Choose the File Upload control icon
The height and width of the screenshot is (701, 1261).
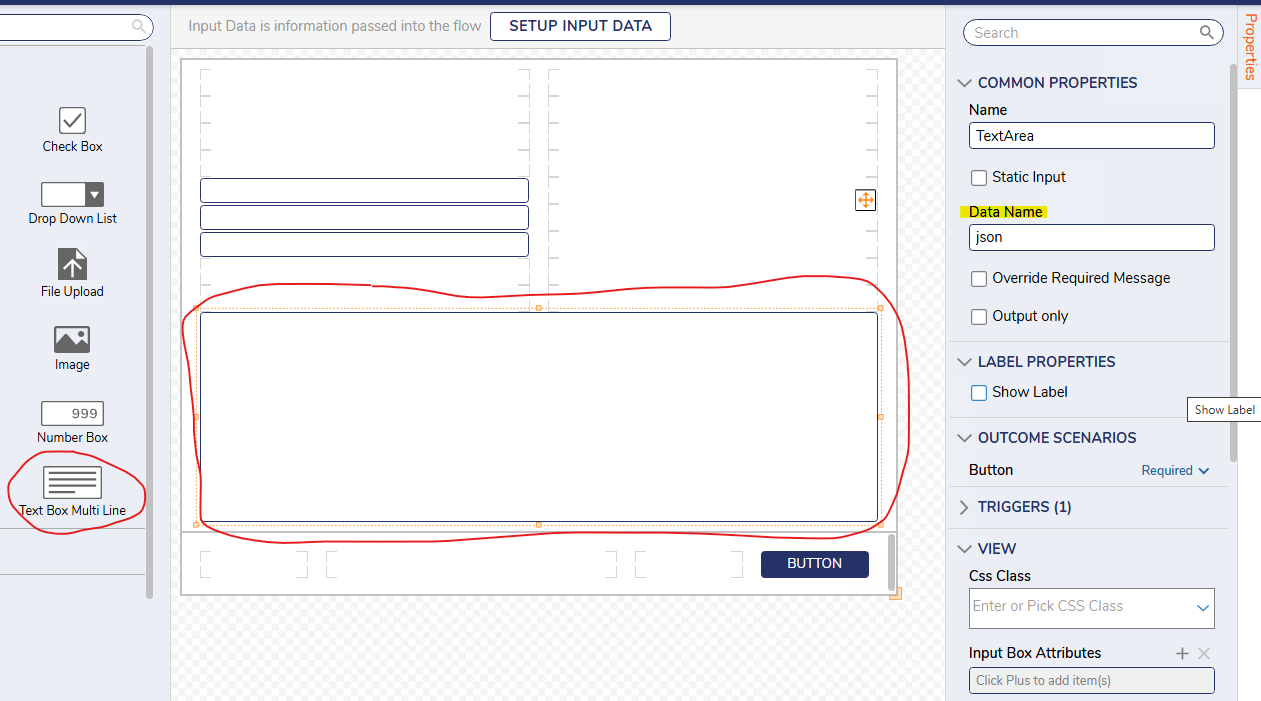[x=72, y=265]
